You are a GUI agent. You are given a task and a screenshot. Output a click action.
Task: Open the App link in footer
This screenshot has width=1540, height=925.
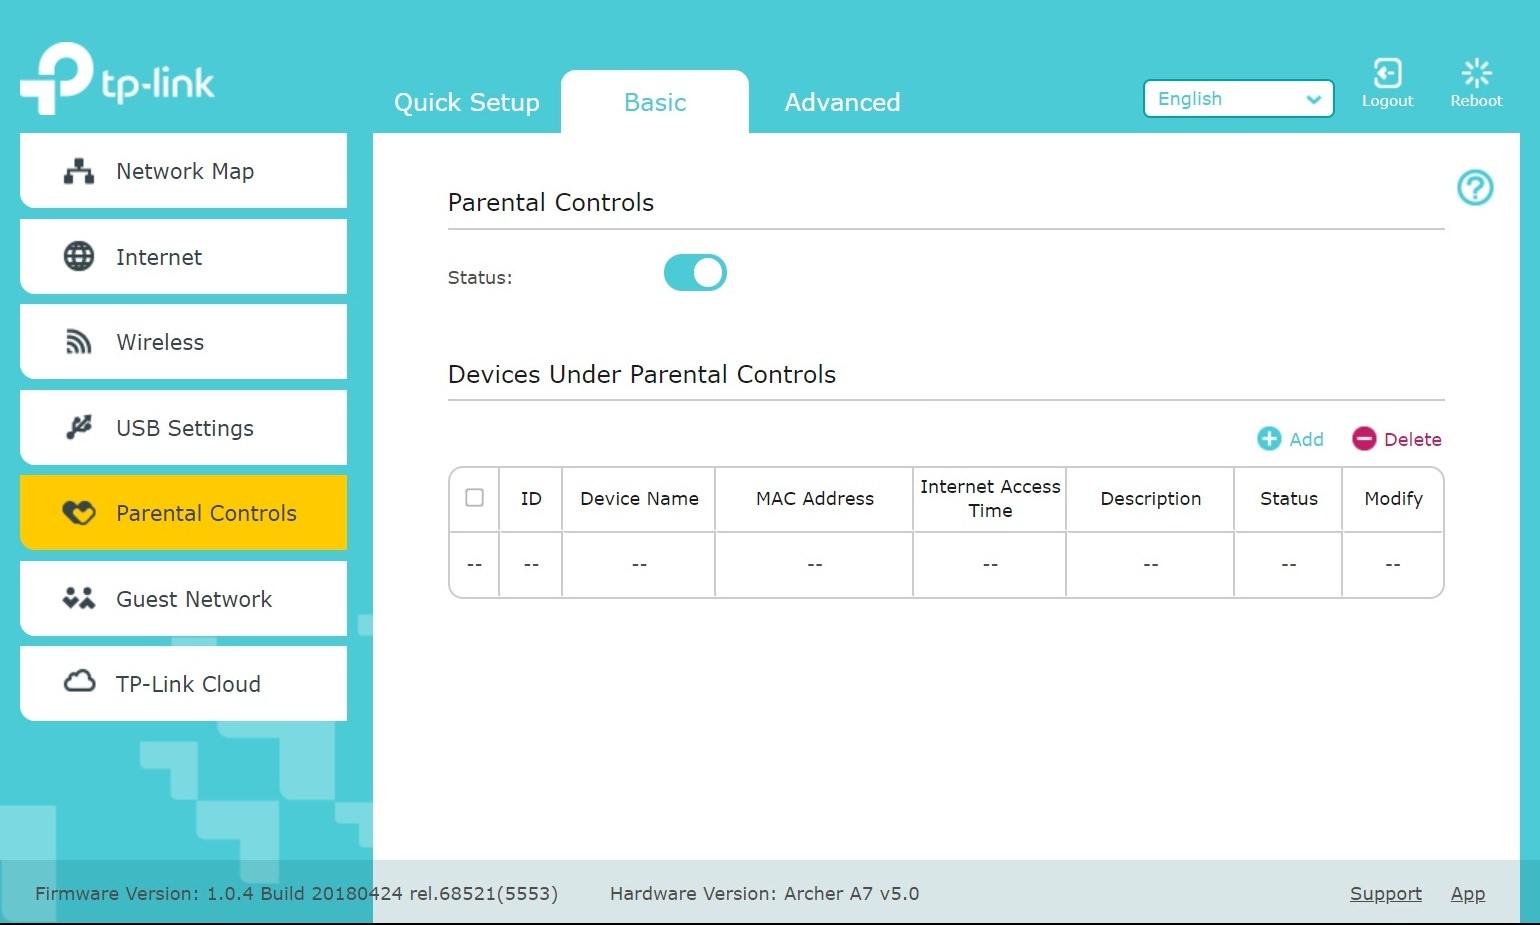[1467, 893]
